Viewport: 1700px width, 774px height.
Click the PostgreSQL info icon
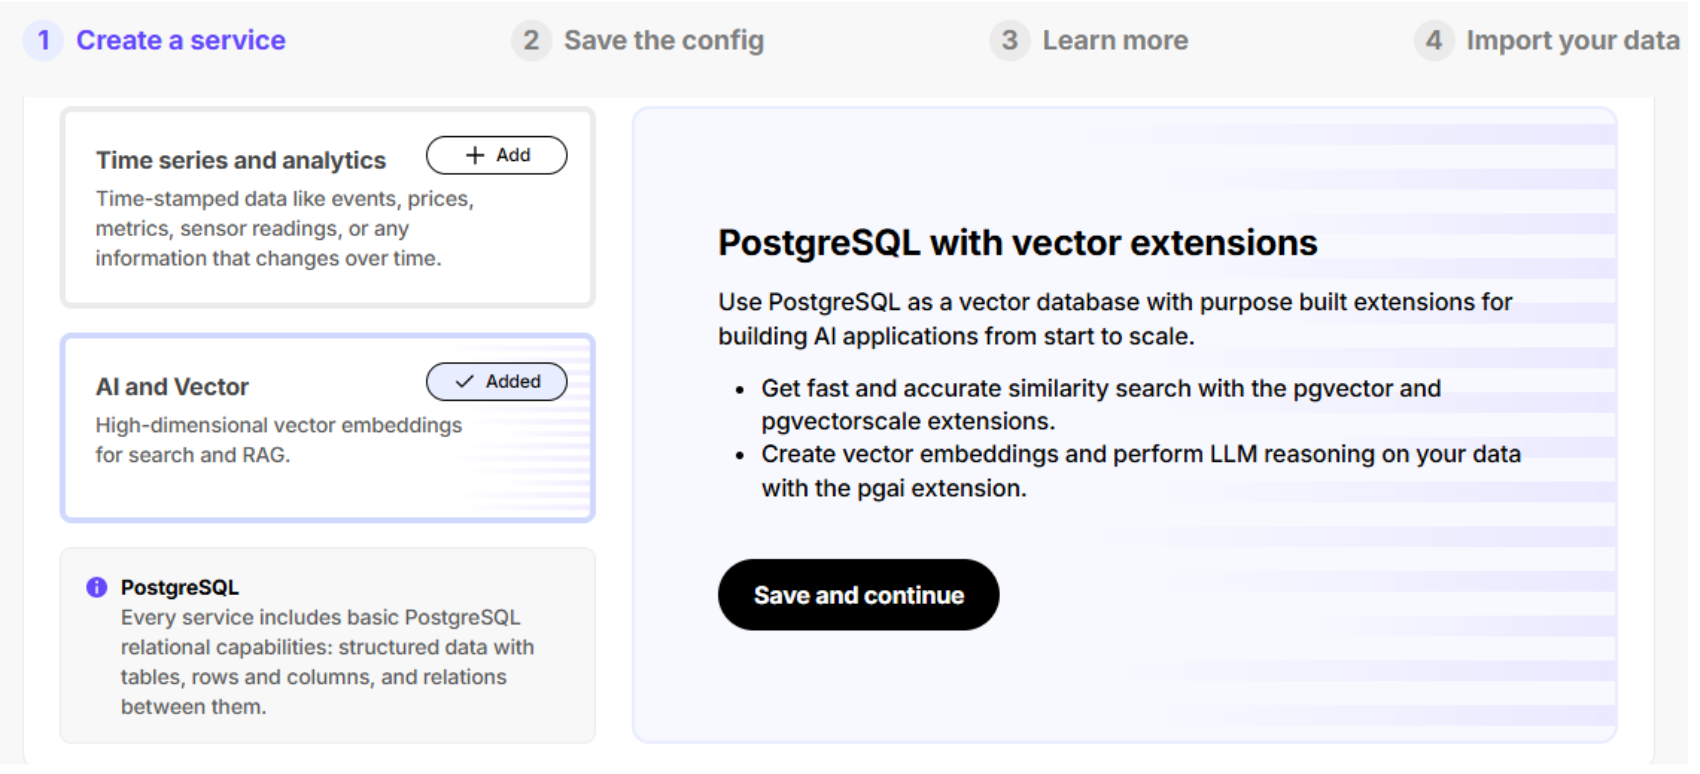97,587
